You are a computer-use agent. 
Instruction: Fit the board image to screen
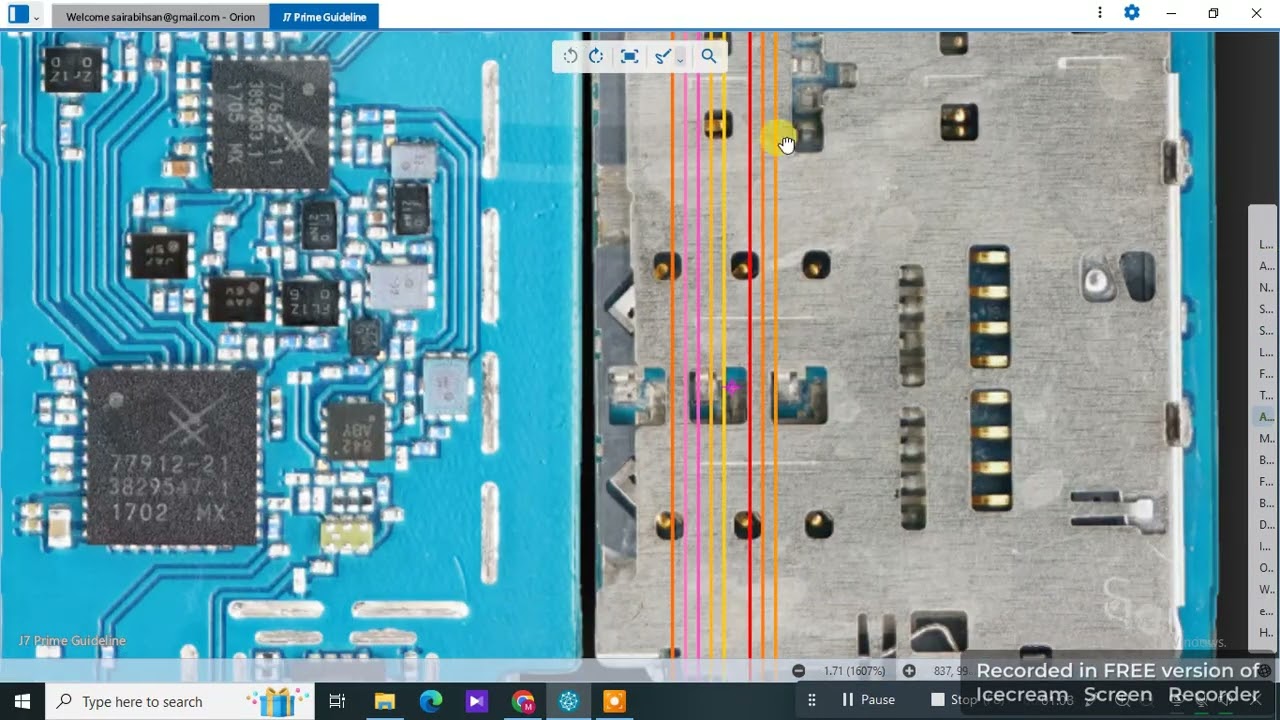click(629, 56)
